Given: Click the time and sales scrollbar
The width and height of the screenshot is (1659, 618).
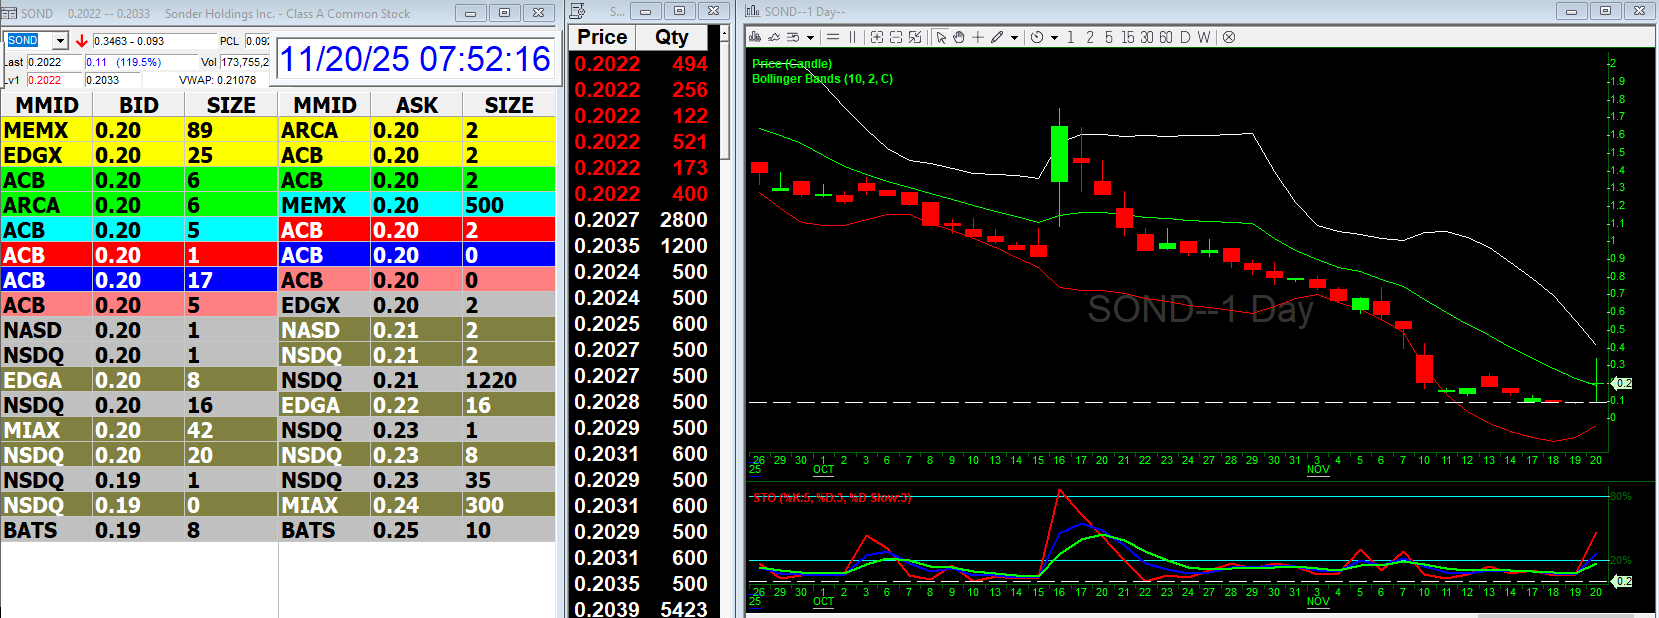Looking at the screenshot, I should [725, 100].
